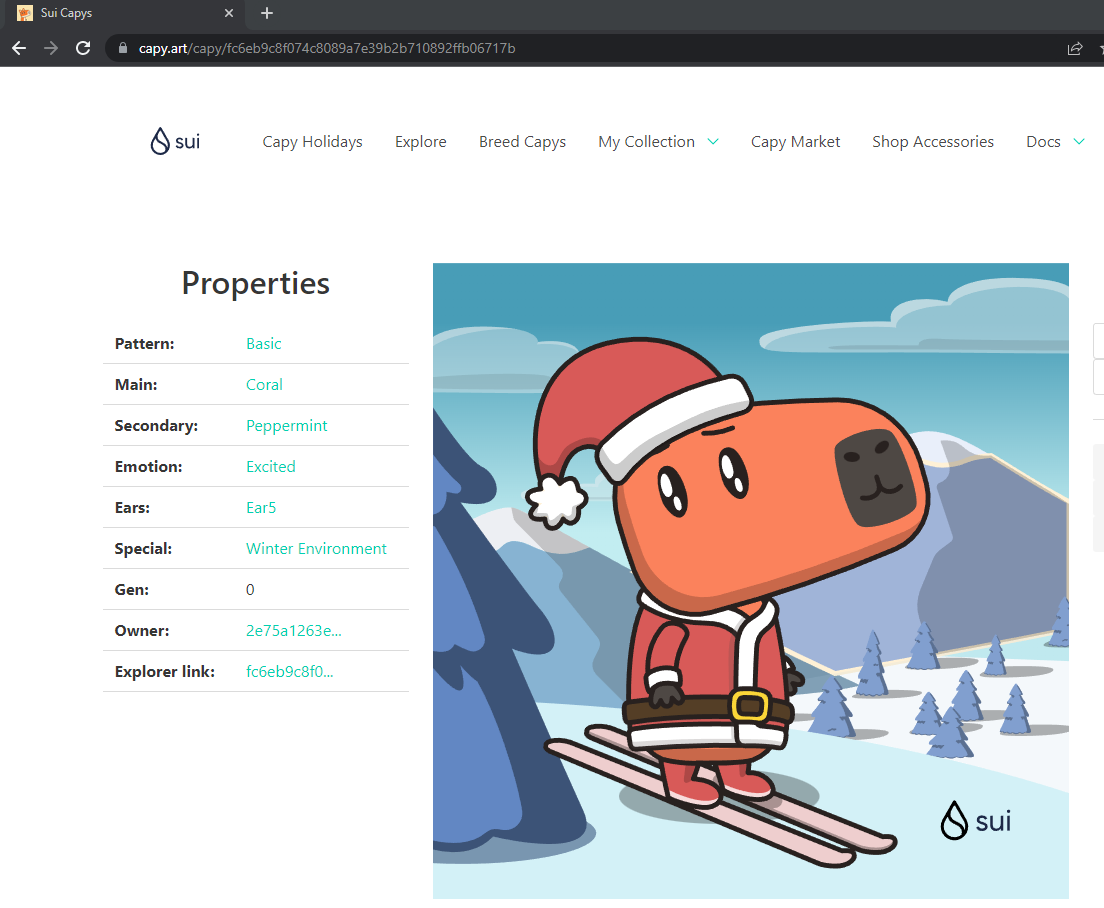Go to Breed Capys
Viewport: 1104px width, 908px height.
click(x=522, y=141)
